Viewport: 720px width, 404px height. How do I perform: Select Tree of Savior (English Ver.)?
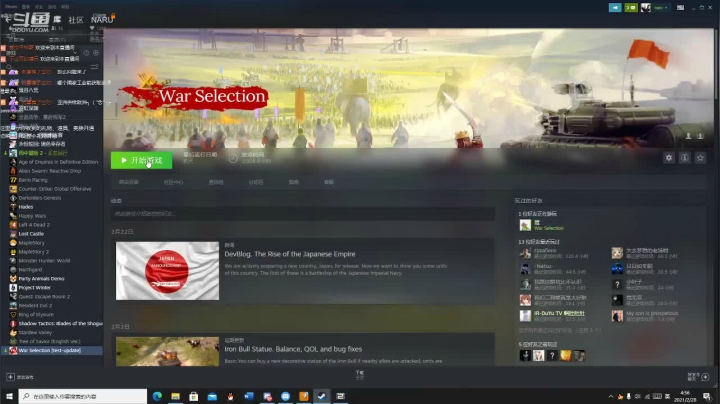coord(49,341)
